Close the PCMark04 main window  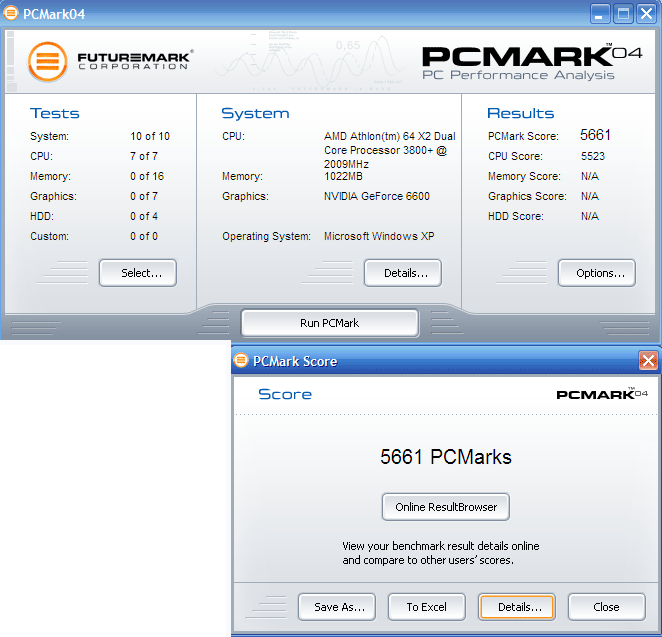coord(646,14)
